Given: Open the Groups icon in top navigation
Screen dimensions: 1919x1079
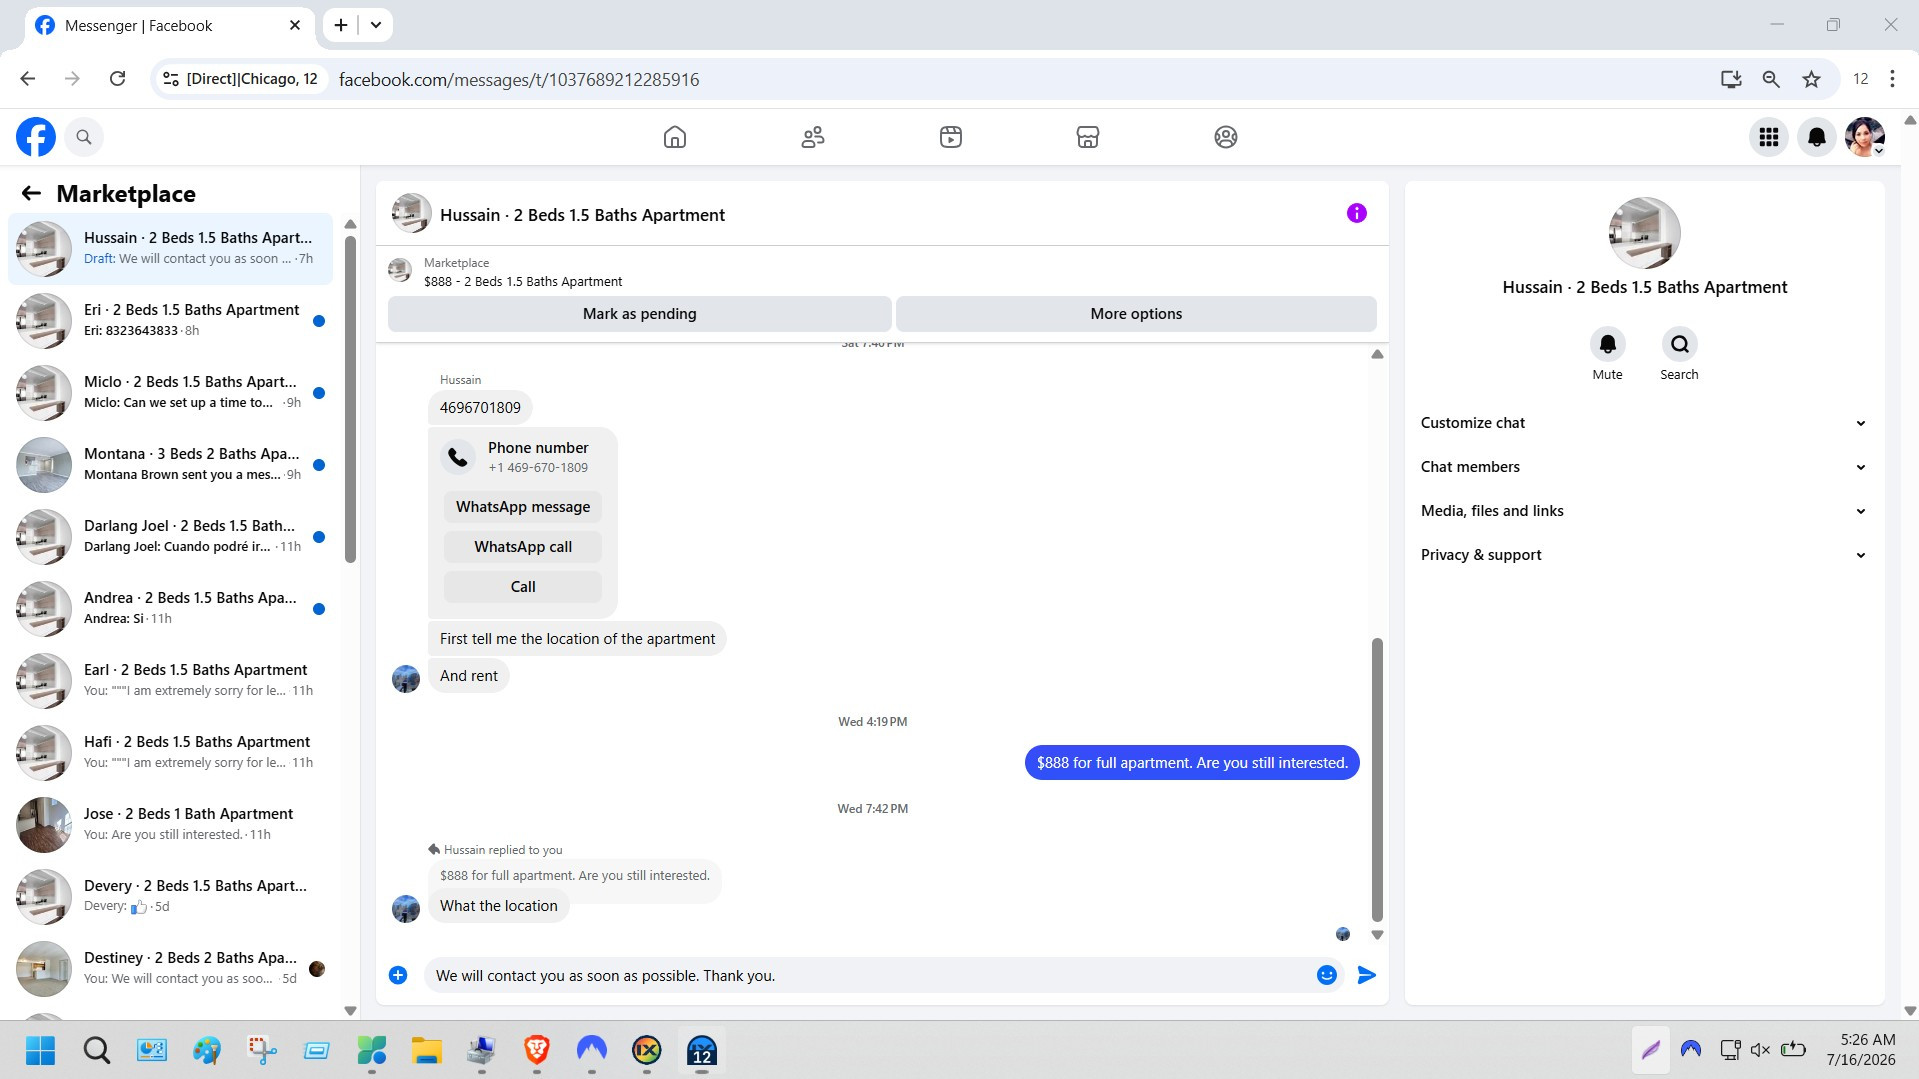Looking at the screenshot, I should click(x=1226, y=137).
